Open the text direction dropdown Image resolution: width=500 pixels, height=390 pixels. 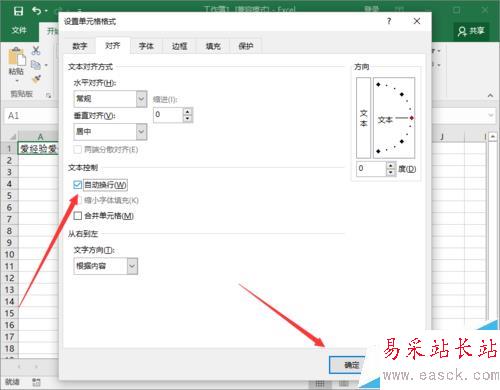132,266
